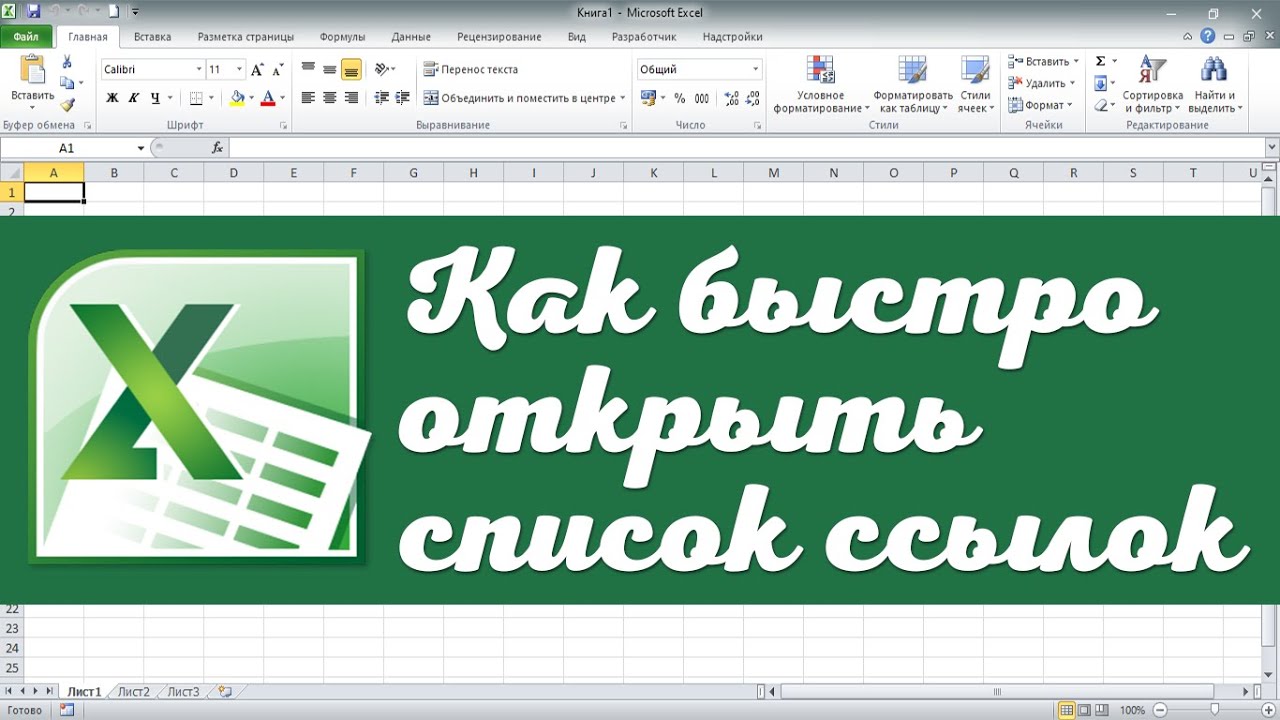Screen dimensions: 1280x720
Task: Select the Лист3 sheet tab
Action: [x=183, y=691]
